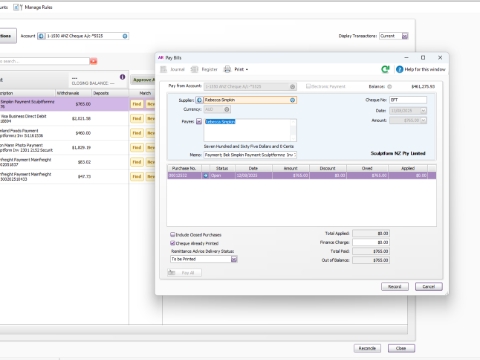
Task: Clear the search with the red X icon
Action: pos(93,61)
